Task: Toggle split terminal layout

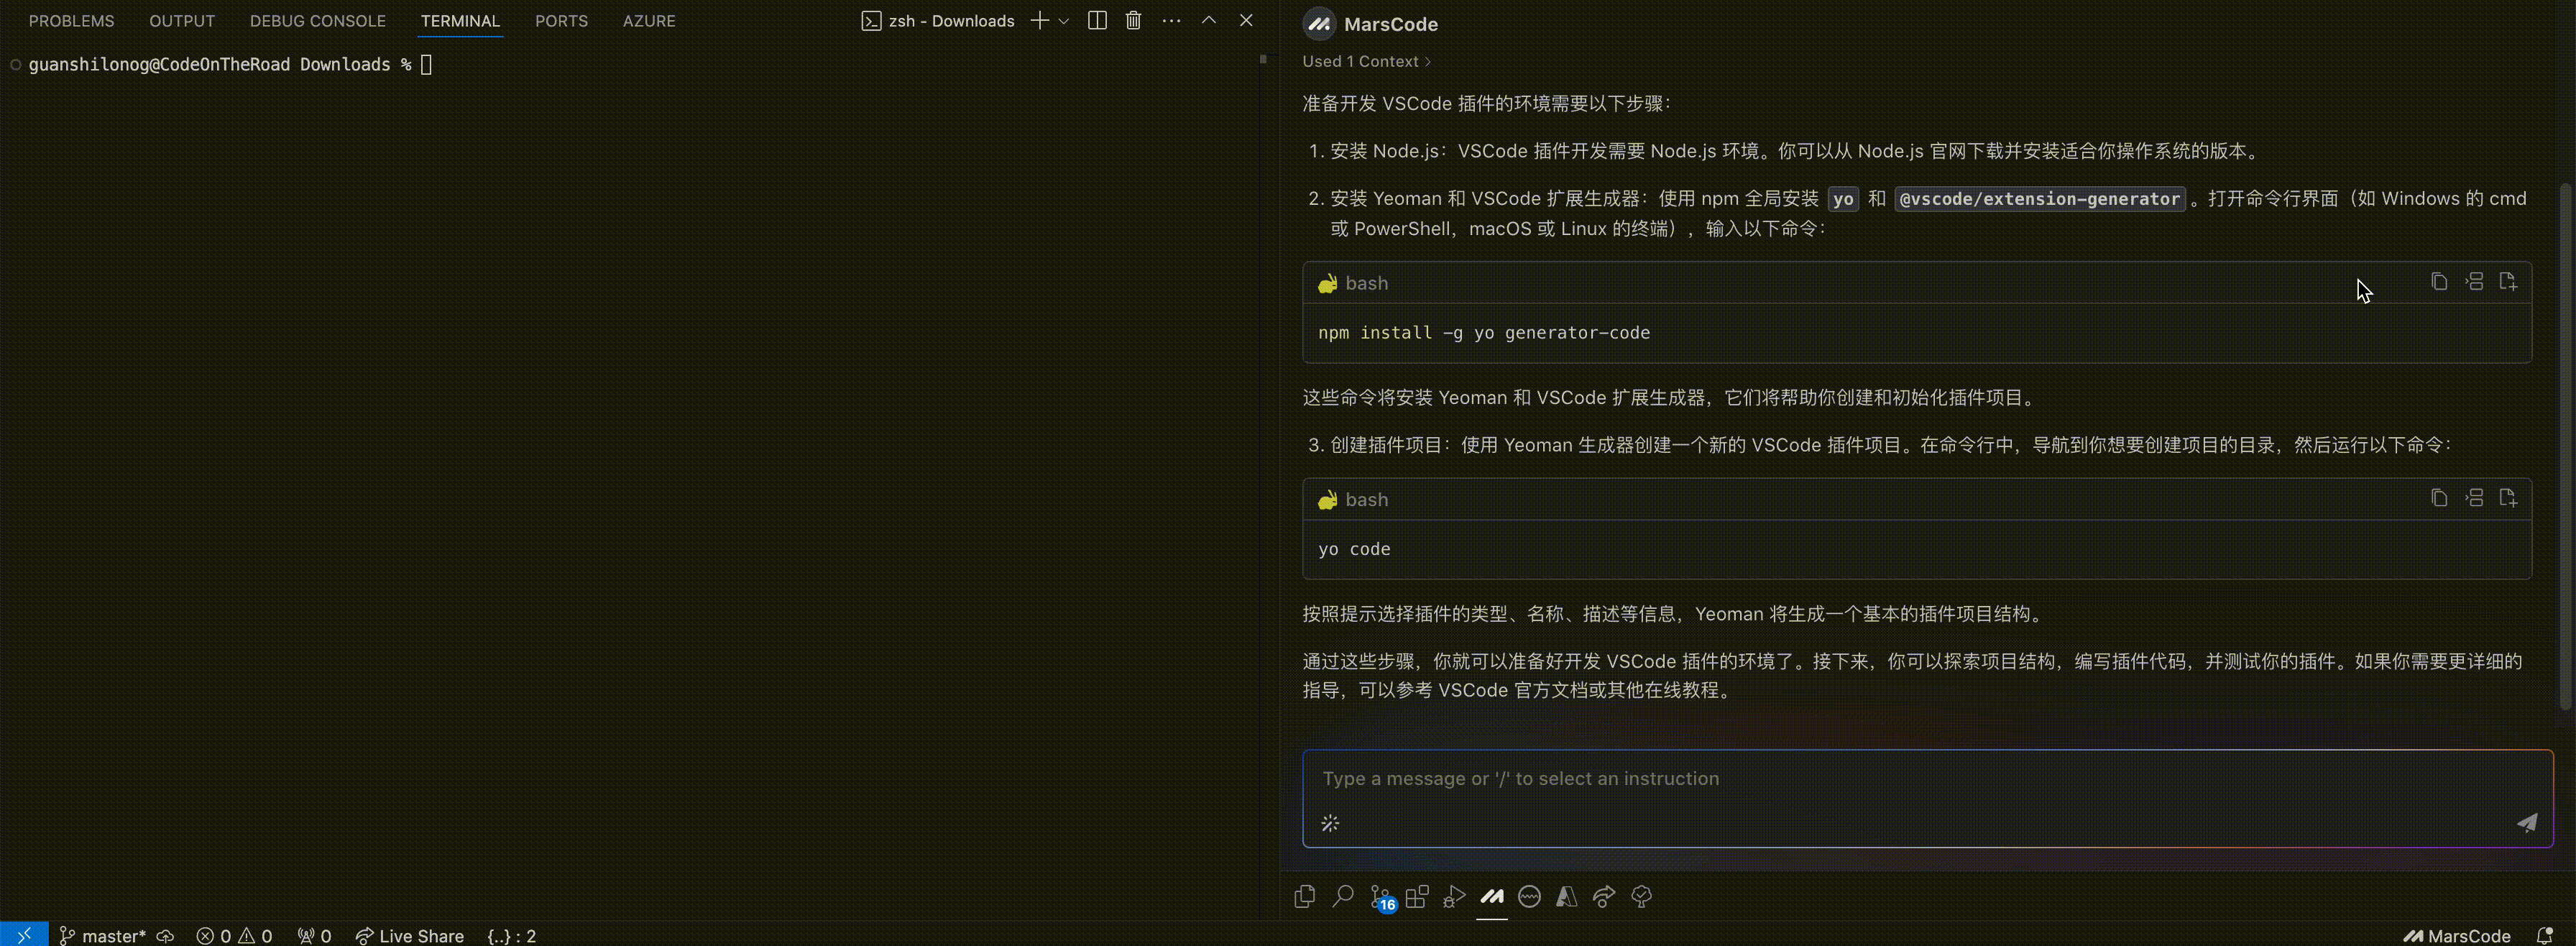Action: click(x=1097, y=21)
